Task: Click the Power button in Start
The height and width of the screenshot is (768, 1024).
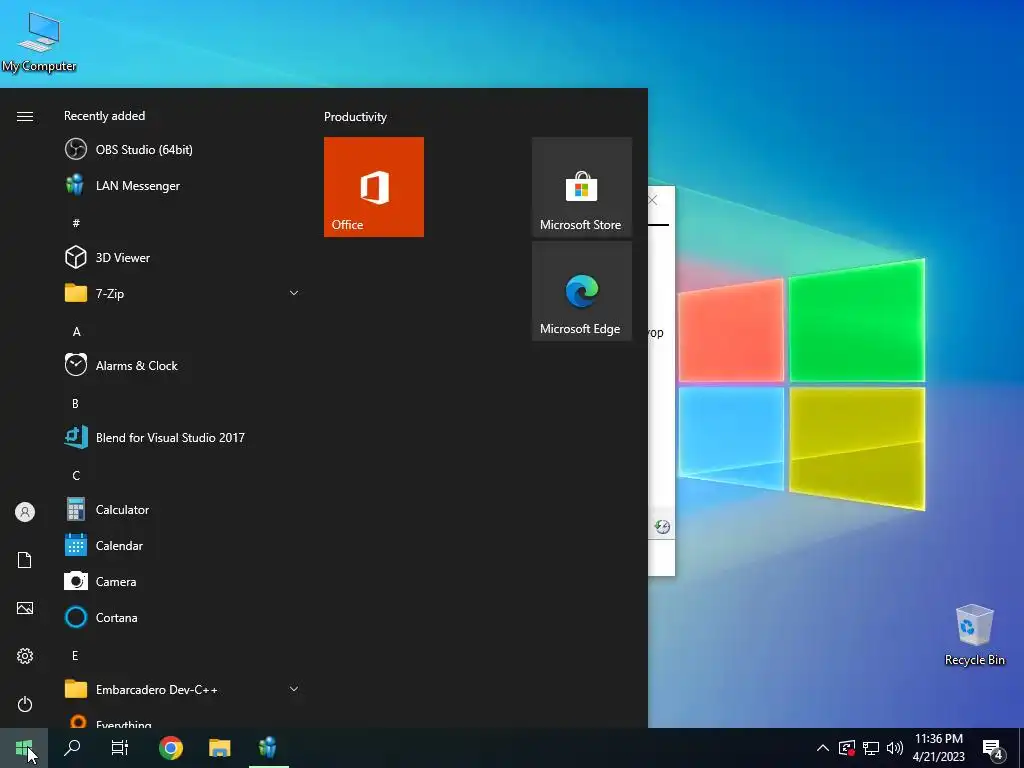Action: click(x=25, y=704)
